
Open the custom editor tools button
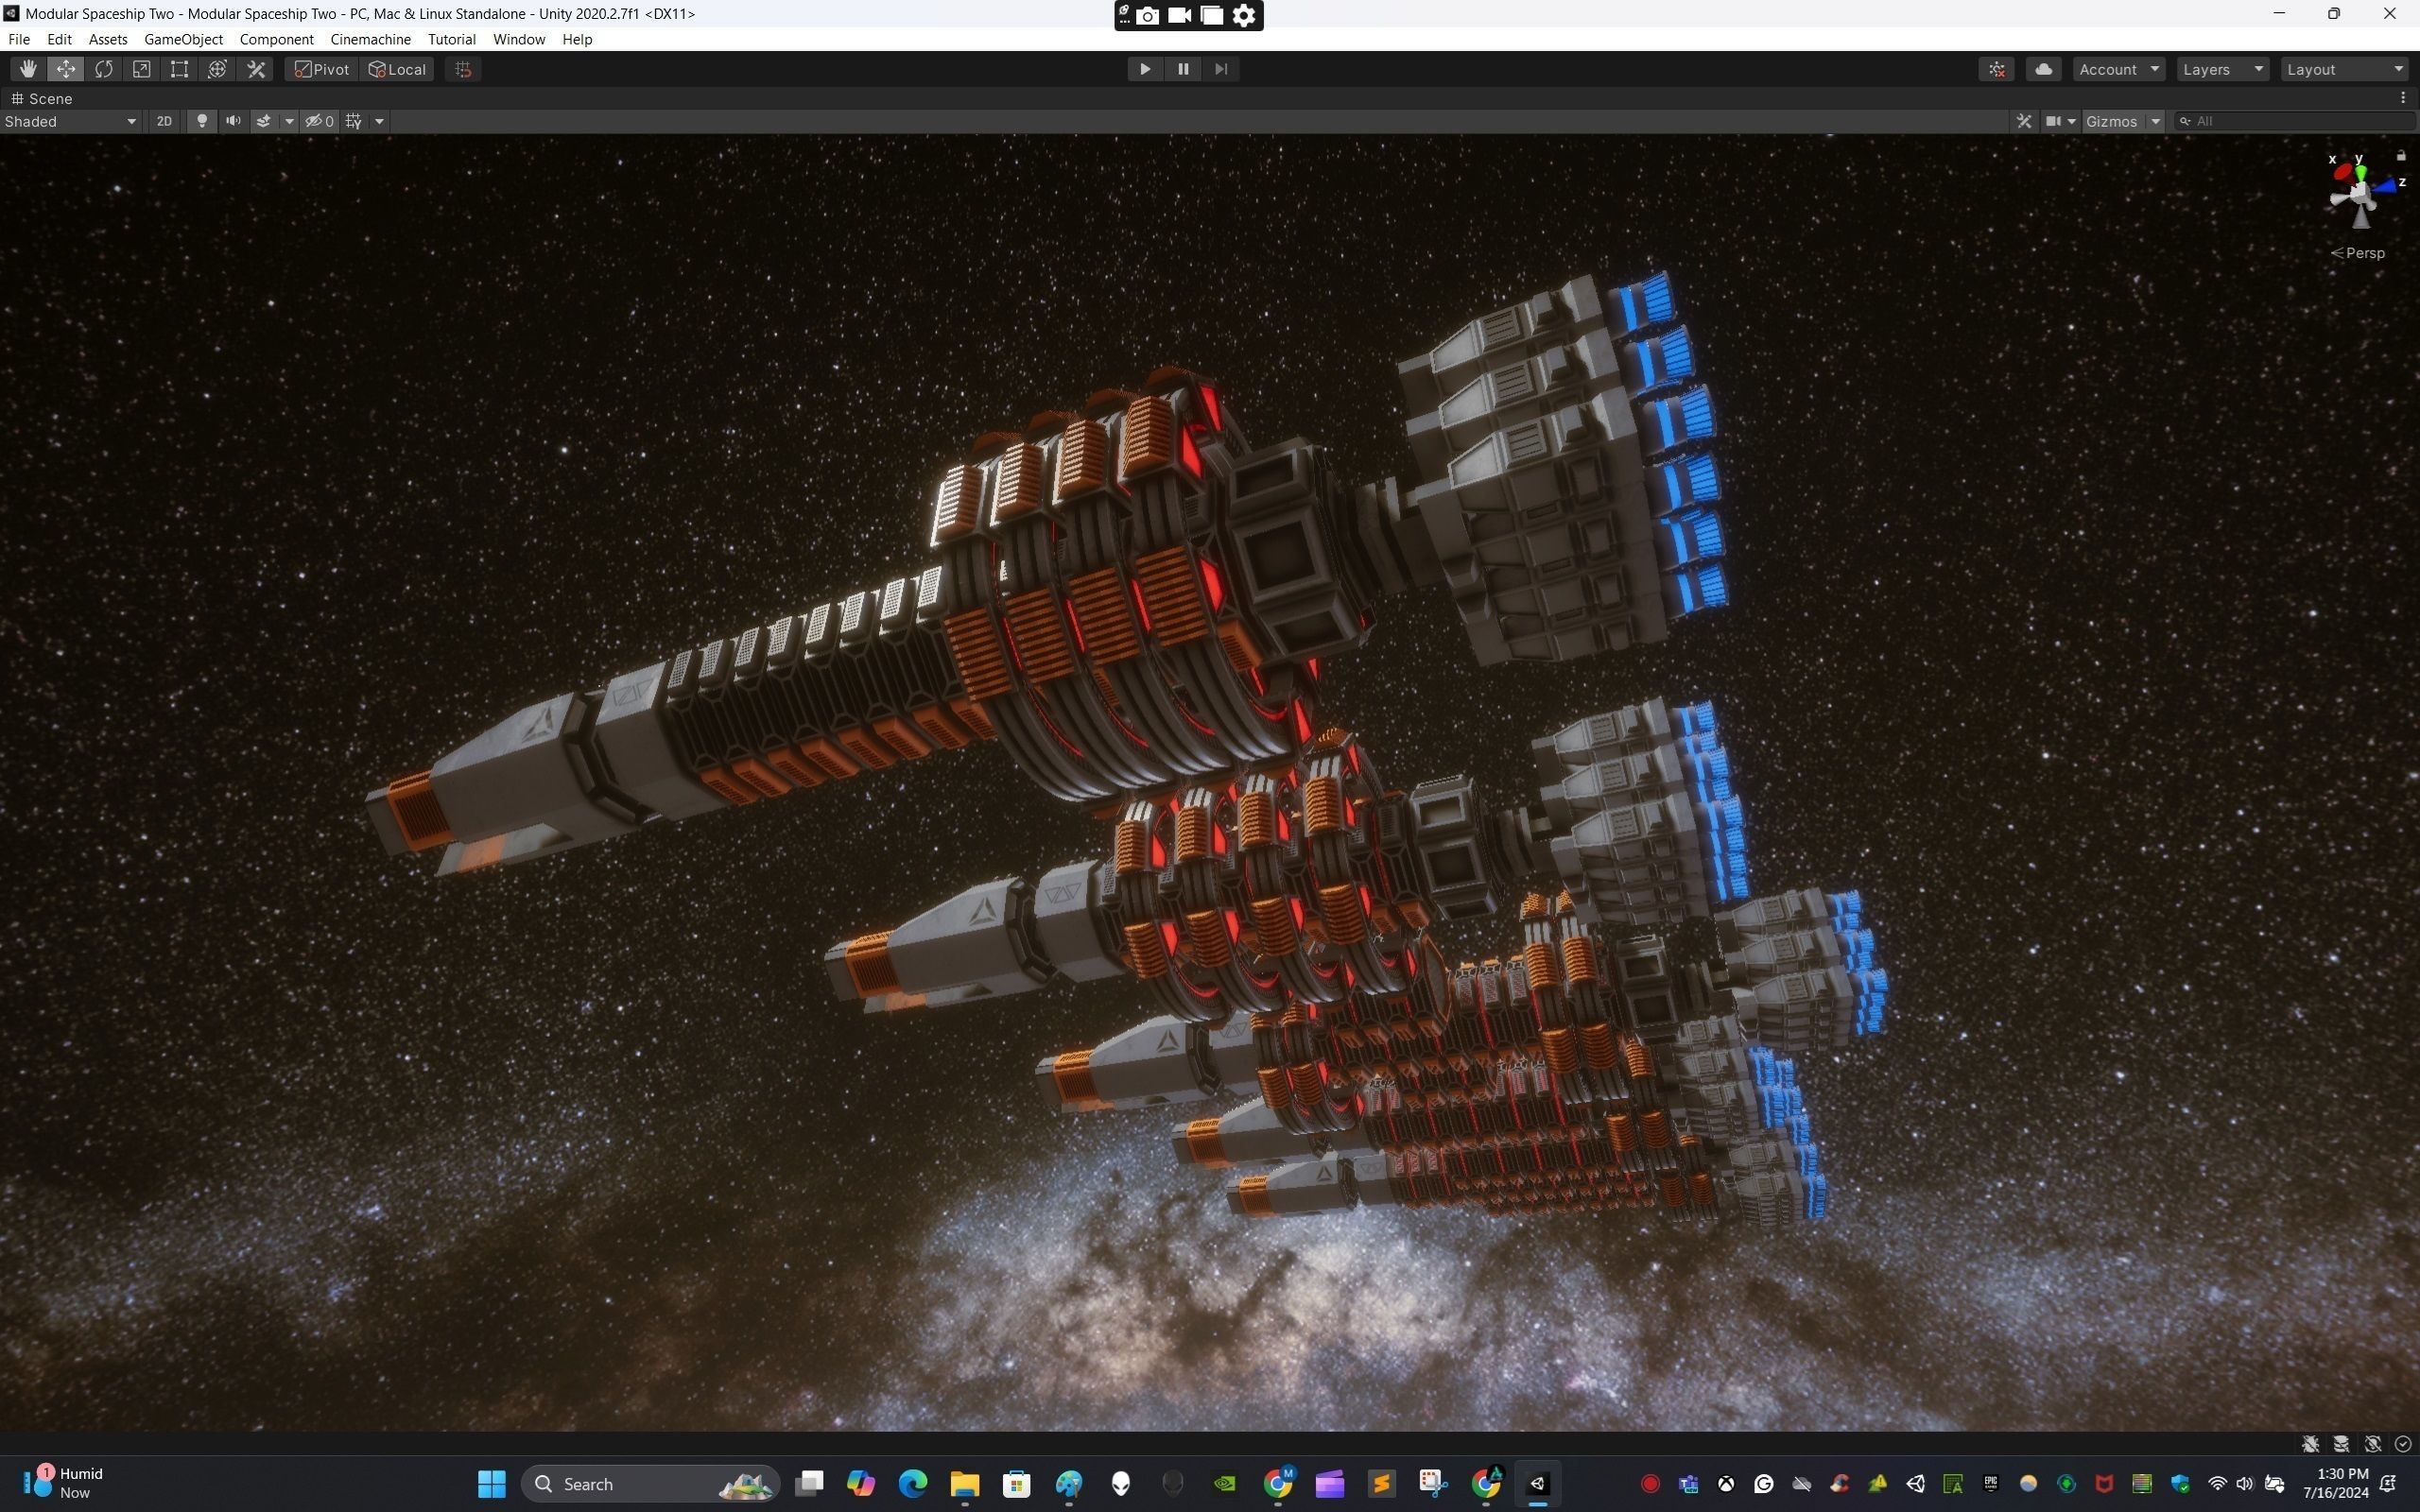(x=256, y=69)
